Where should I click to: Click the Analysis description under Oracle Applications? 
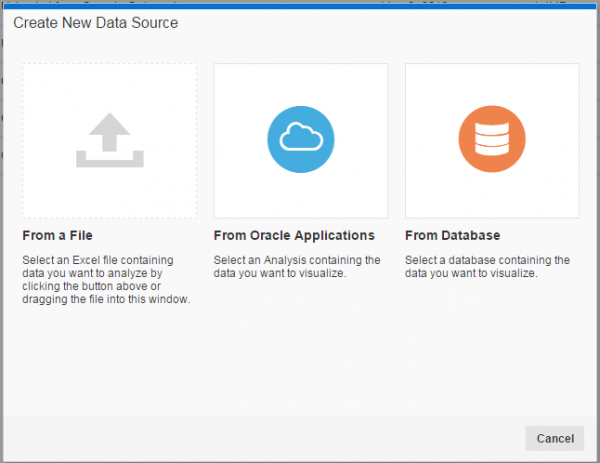click(x=297, y=266)
